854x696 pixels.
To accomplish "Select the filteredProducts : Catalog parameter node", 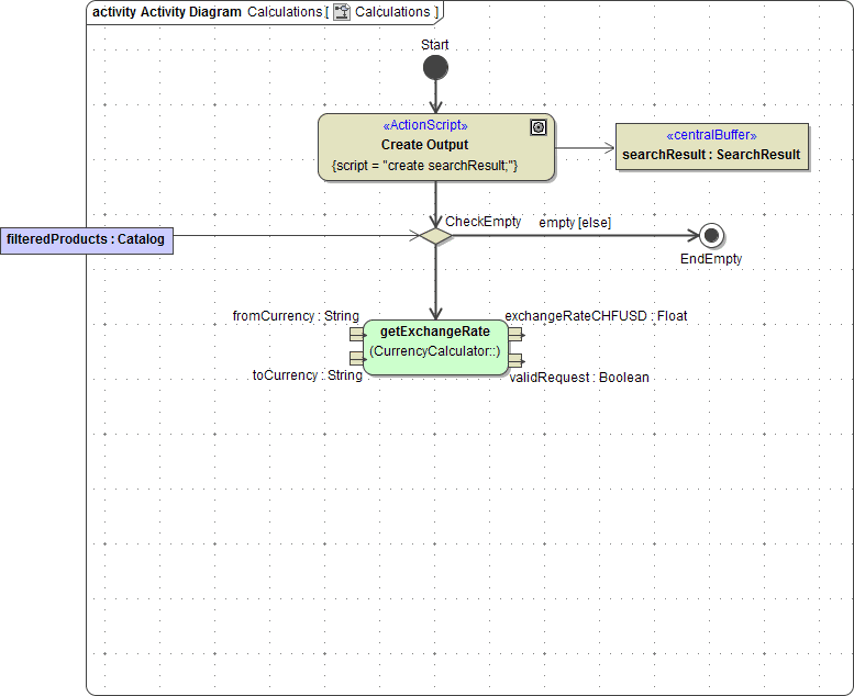I will click(x=87, y=240).
